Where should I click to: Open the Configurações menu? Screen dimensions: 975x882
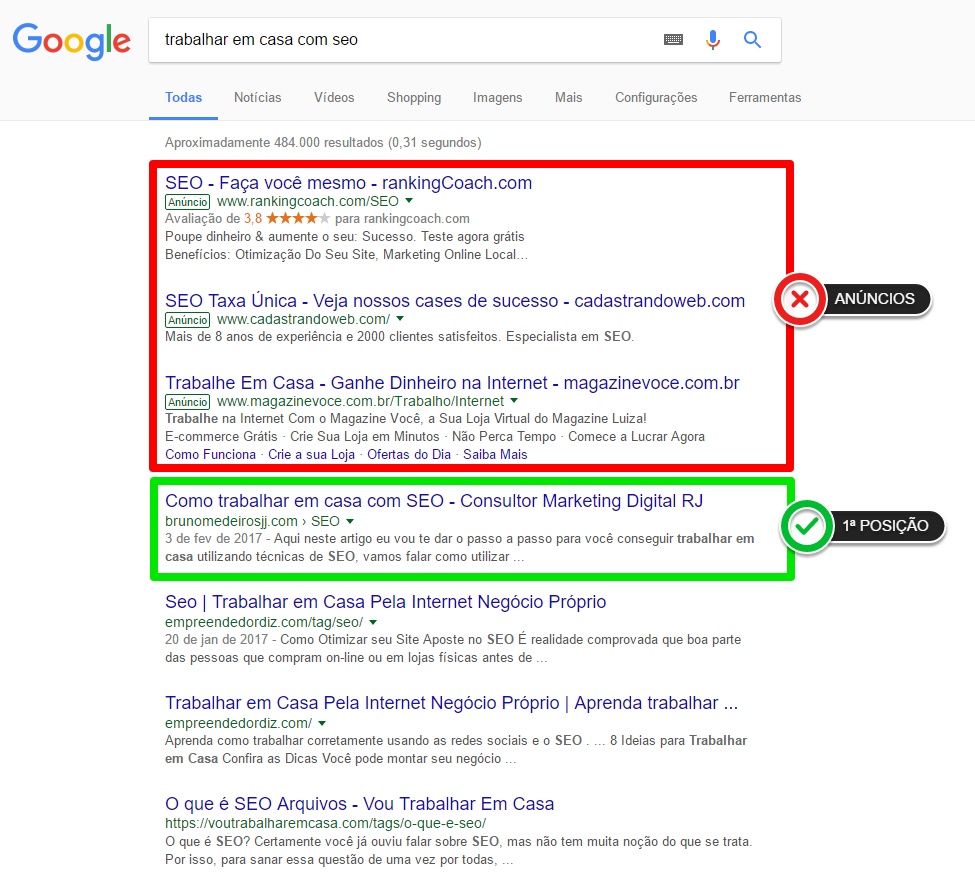coord(656,98)
